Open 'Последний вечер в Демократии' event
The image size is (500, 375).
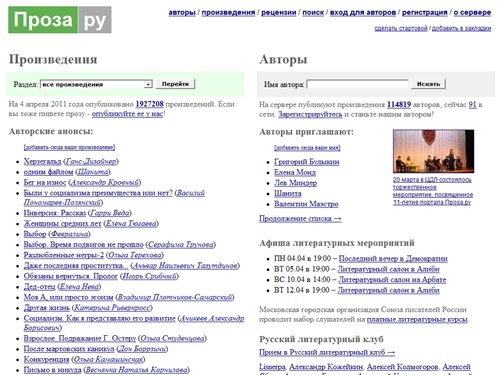click(393, 259)
